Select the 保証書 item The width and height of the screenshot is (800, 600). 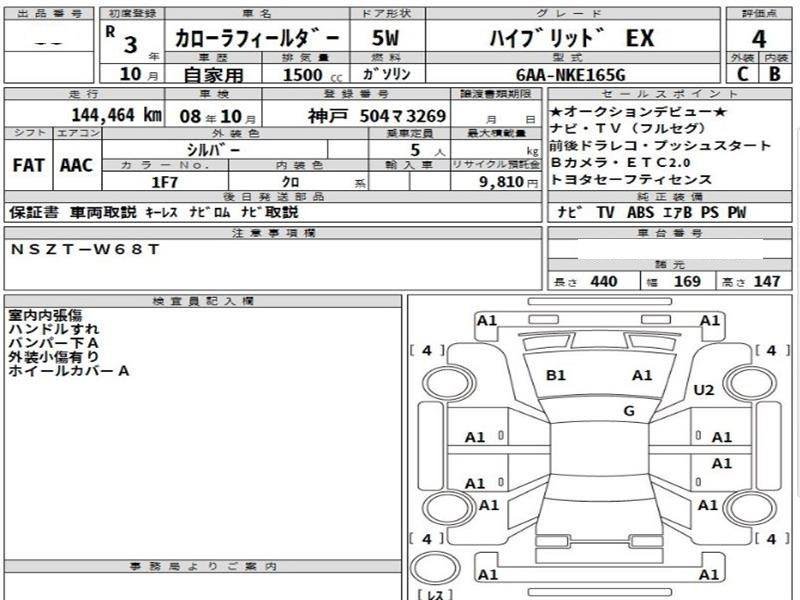[x=34, y=212]
